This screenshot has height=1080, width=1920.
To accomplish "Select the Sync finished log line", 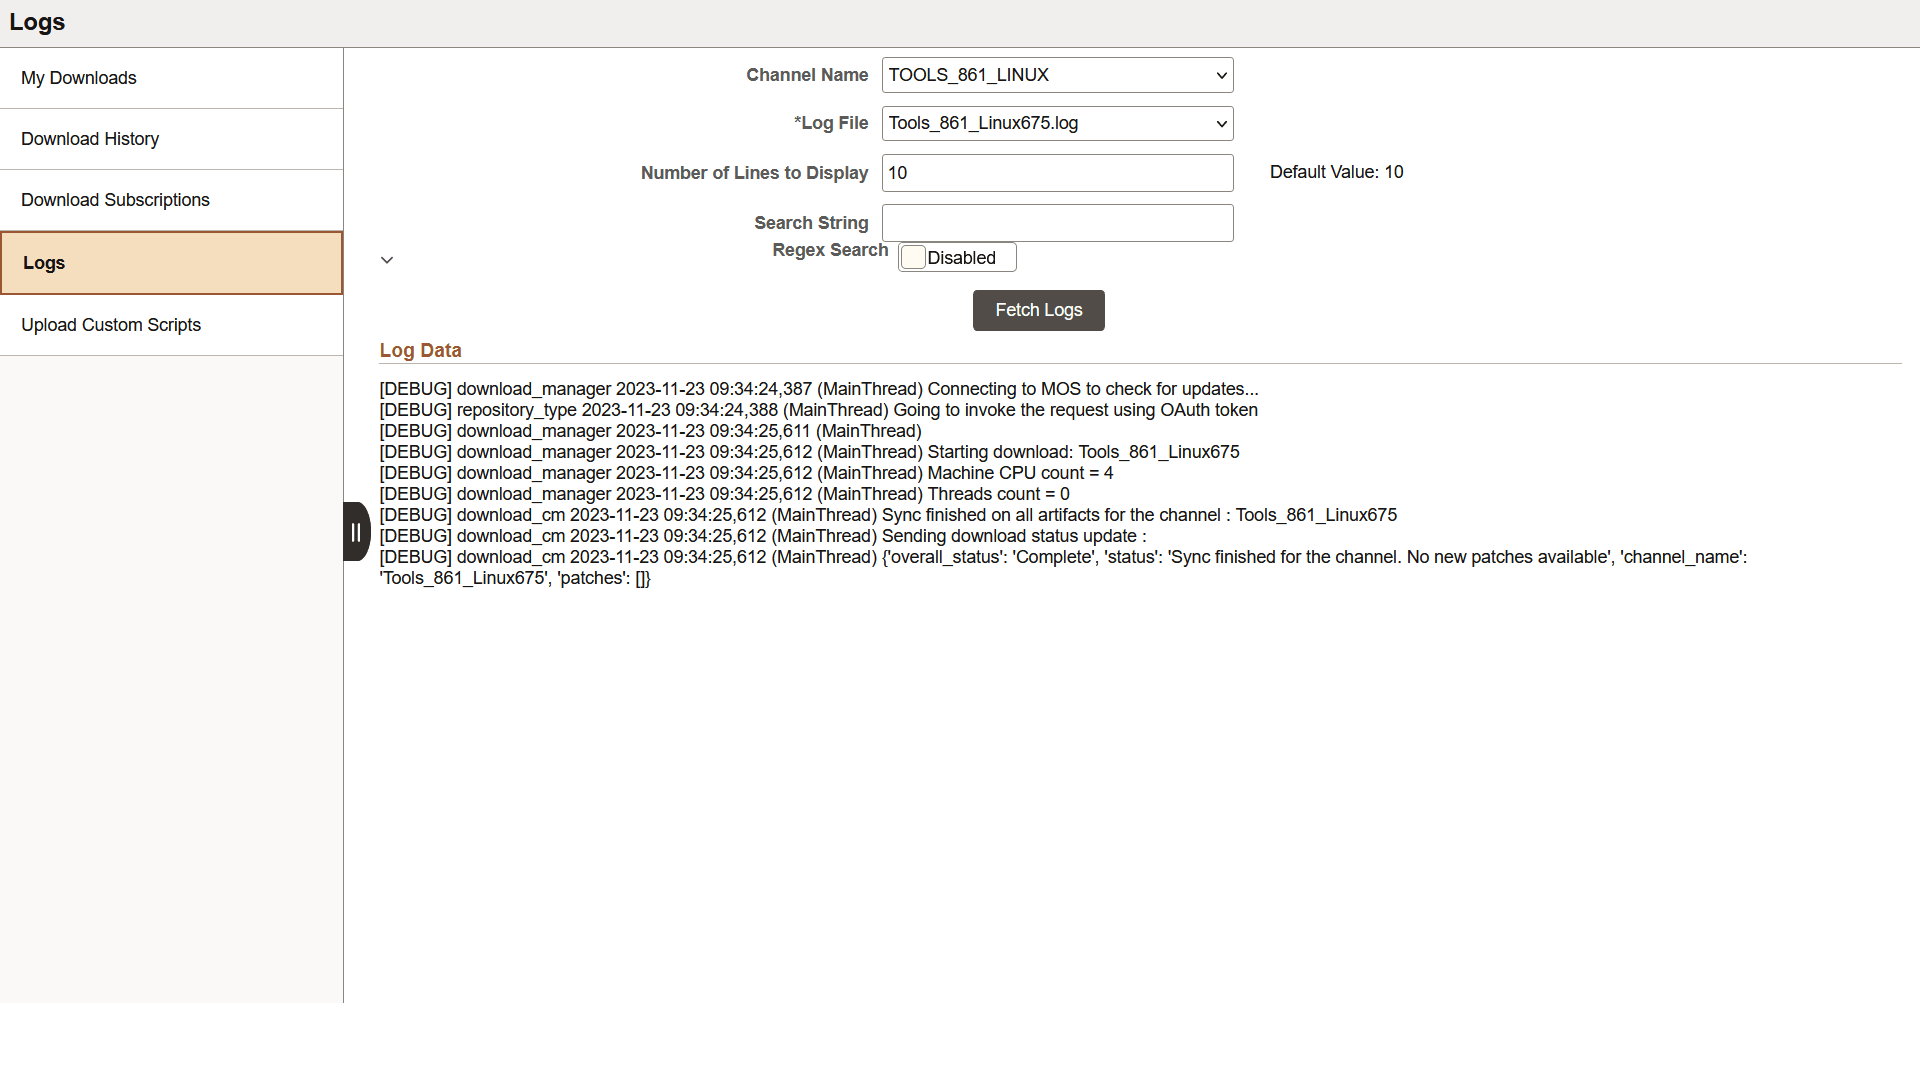I will 887,514.
